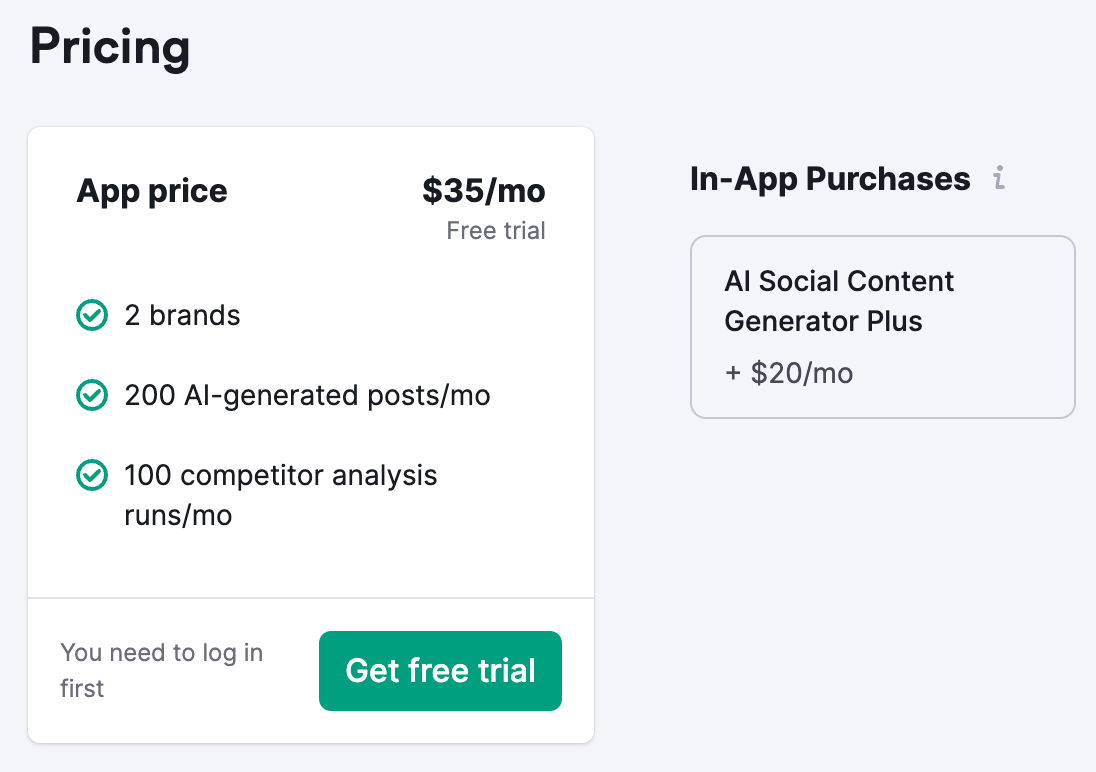The width and height of the screenshot is (1096, 772).
Task: Click the You need to log in text
Action: [160, 670]
